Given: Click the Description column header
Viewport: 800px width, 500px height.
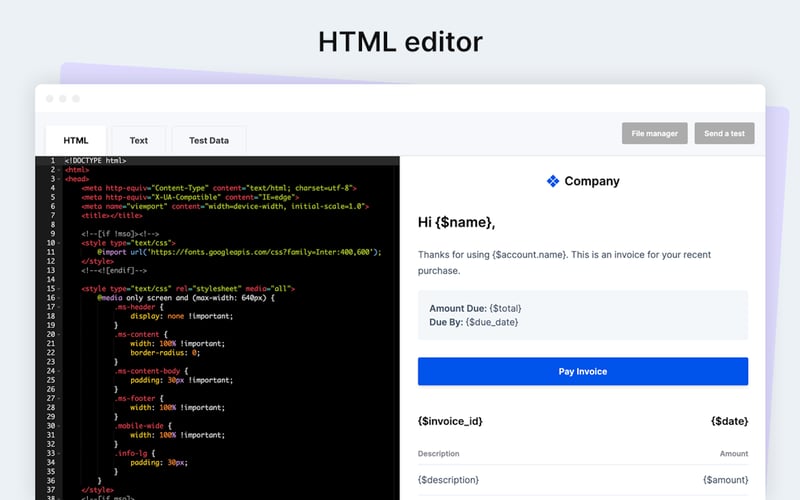Looking at the screenshot, I should click(x=438, y=454).
